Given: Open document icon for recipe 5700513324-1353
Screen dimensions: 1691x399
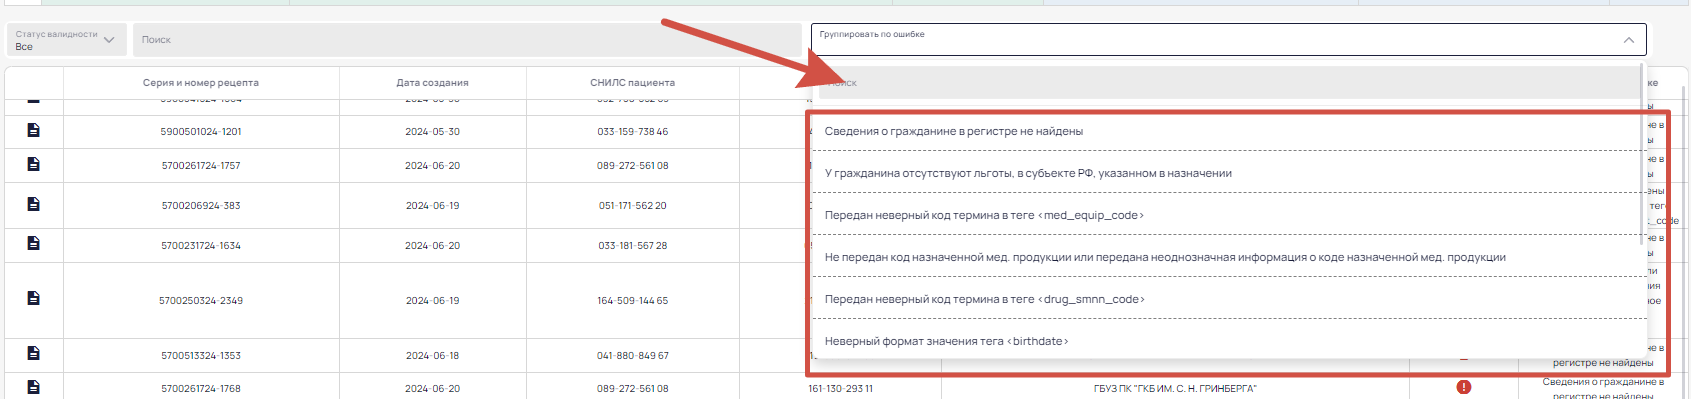Looking at the screenshot, I should click(x=33, y=353).
